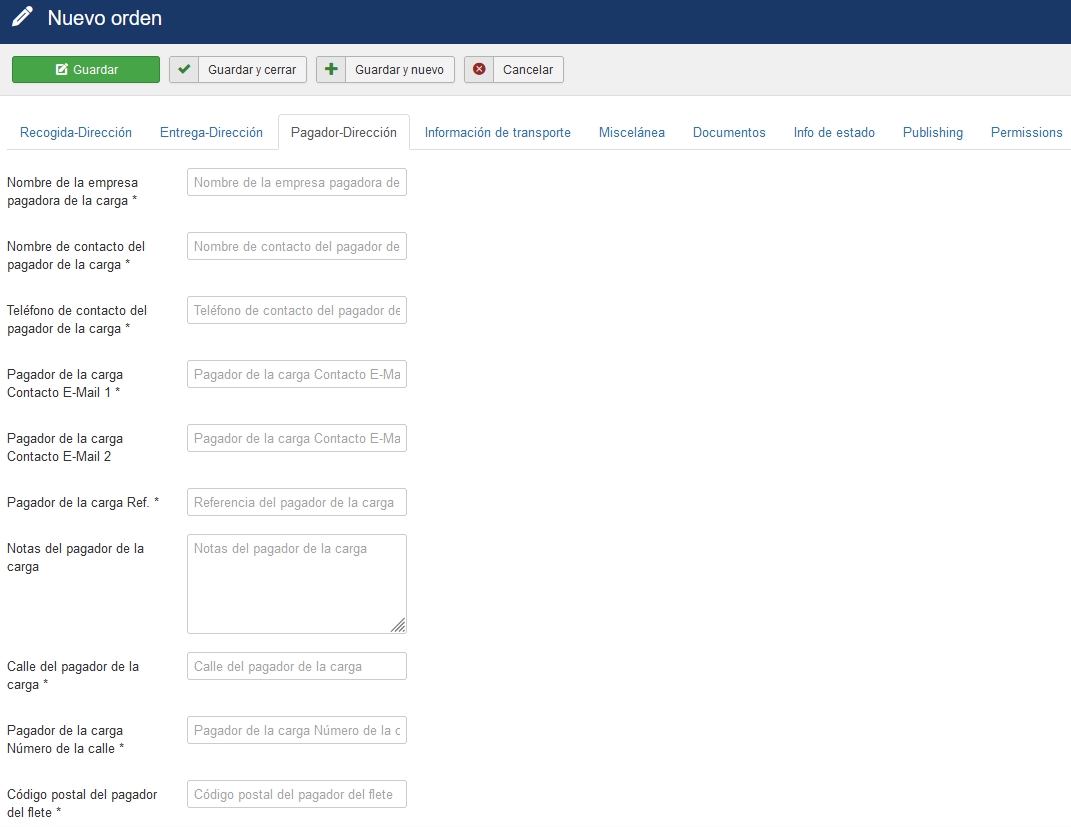Click the red X icon on Cancelar
This screenshot has height=827, width=1071.
point(479,70)
